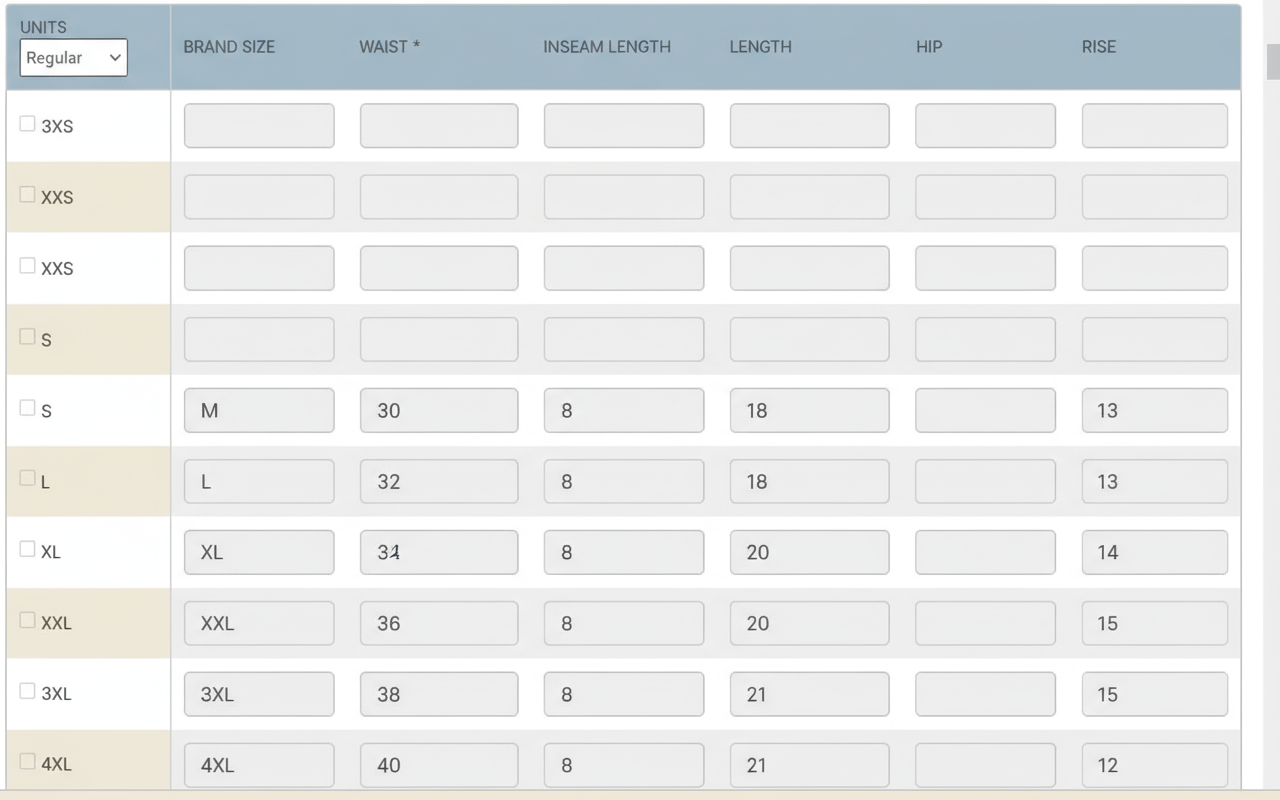The width and height of the screenshot is (1280, 800).
Task: Edit the brand size field containing L
Action: tap(259, 481)
